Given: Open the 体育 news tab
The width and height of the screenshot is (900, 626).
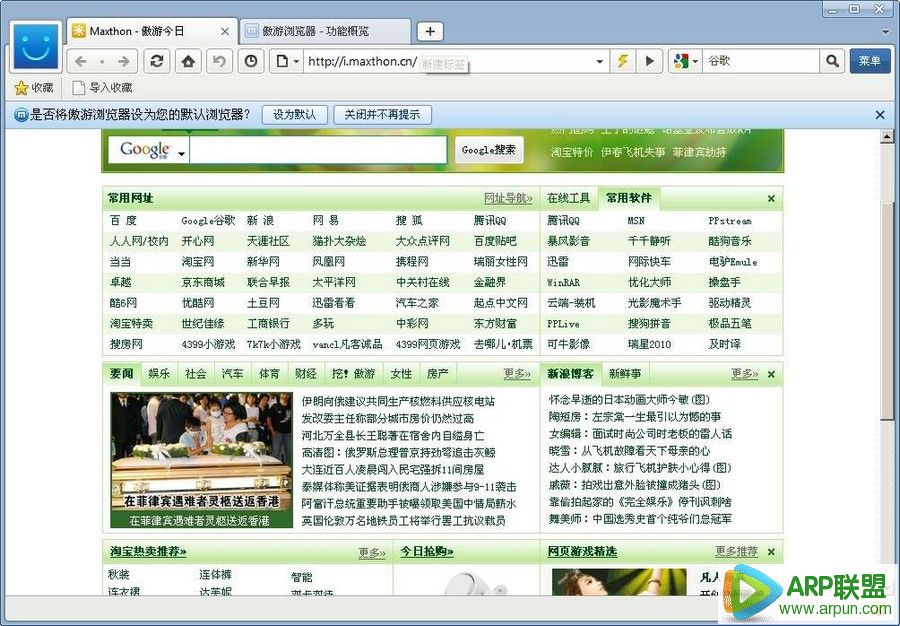Looking at the screenshot, I should click(x=269, y=374).
